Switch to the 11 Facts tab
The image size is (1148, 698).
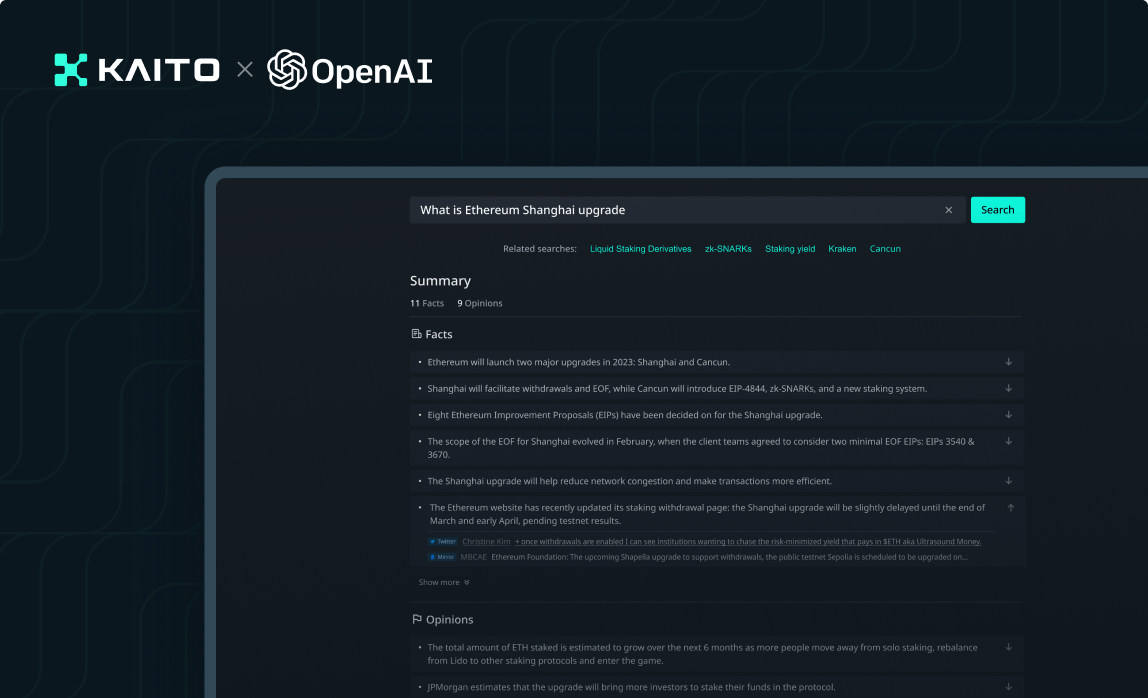pyautogui.click(x=427, y=303)
